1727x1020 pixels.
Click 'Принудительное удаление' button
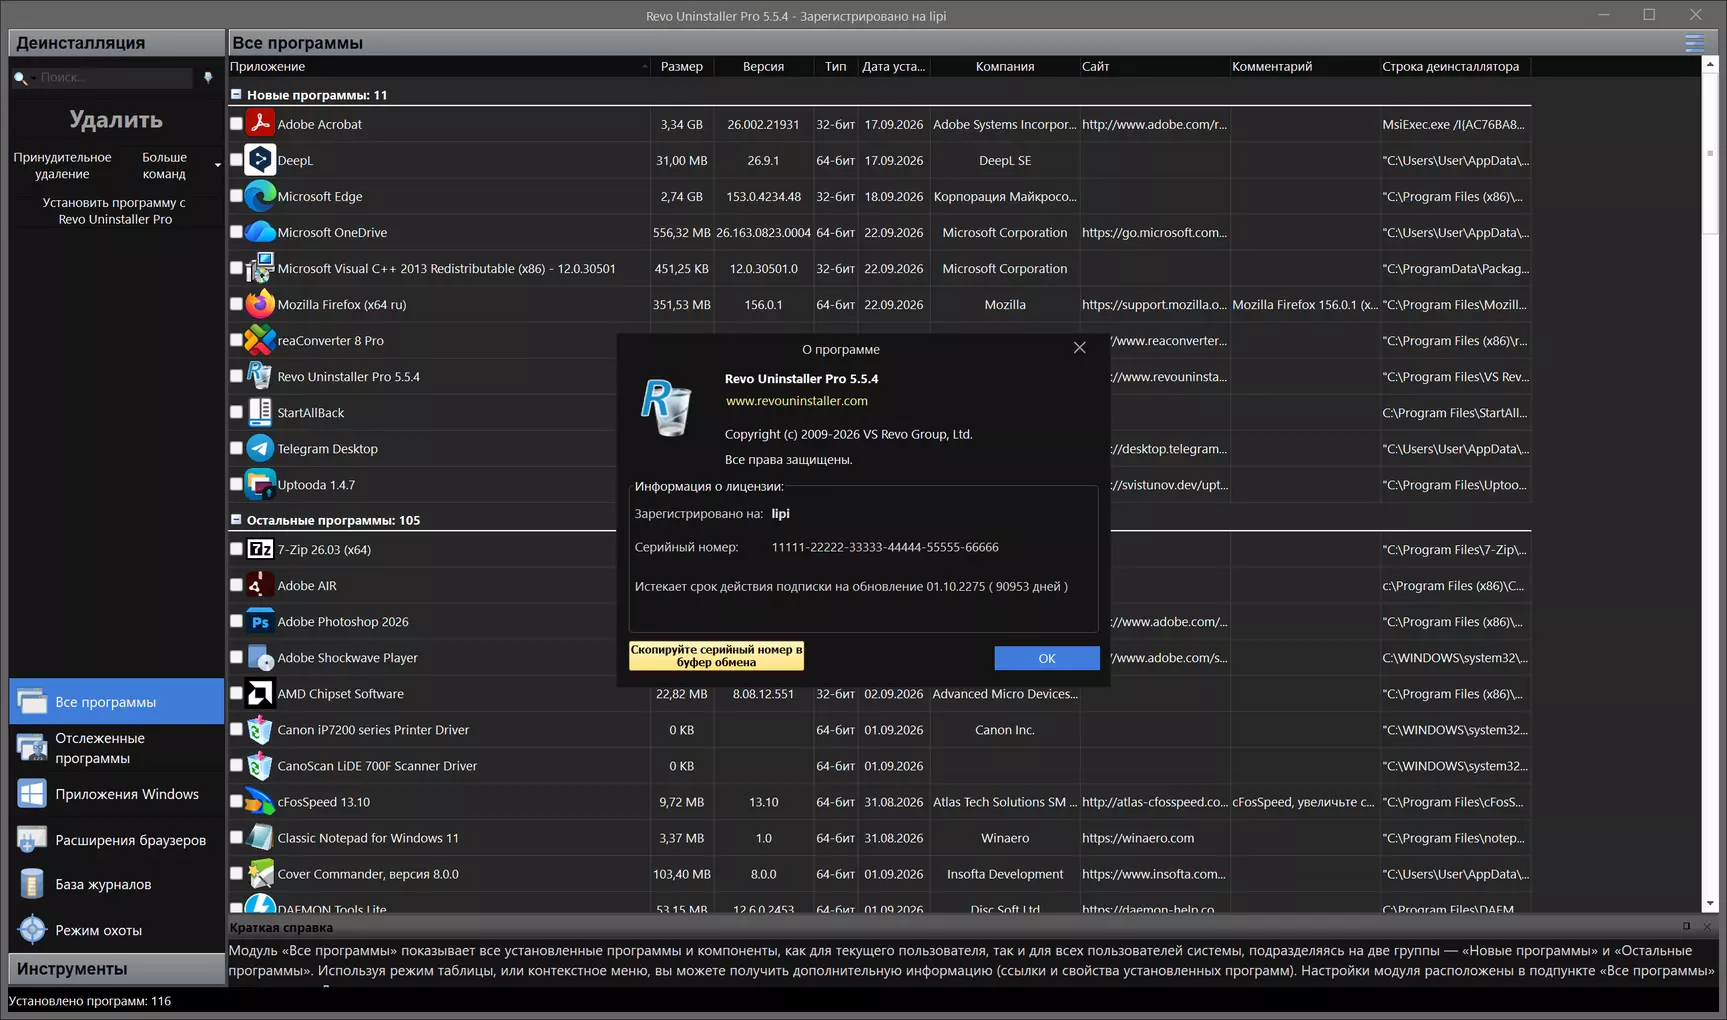click(62, 166)
